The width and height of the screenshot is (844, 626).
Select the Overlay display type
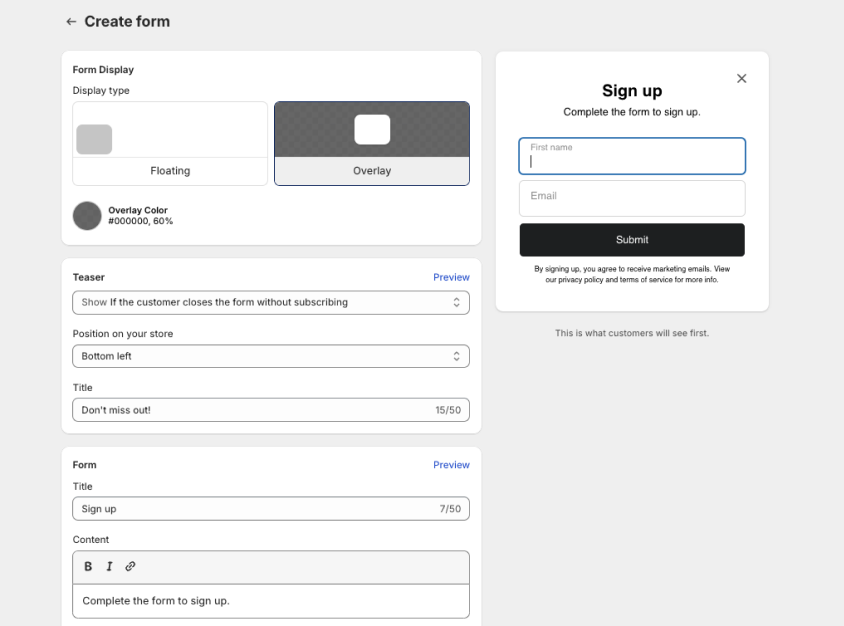[372, 144]
